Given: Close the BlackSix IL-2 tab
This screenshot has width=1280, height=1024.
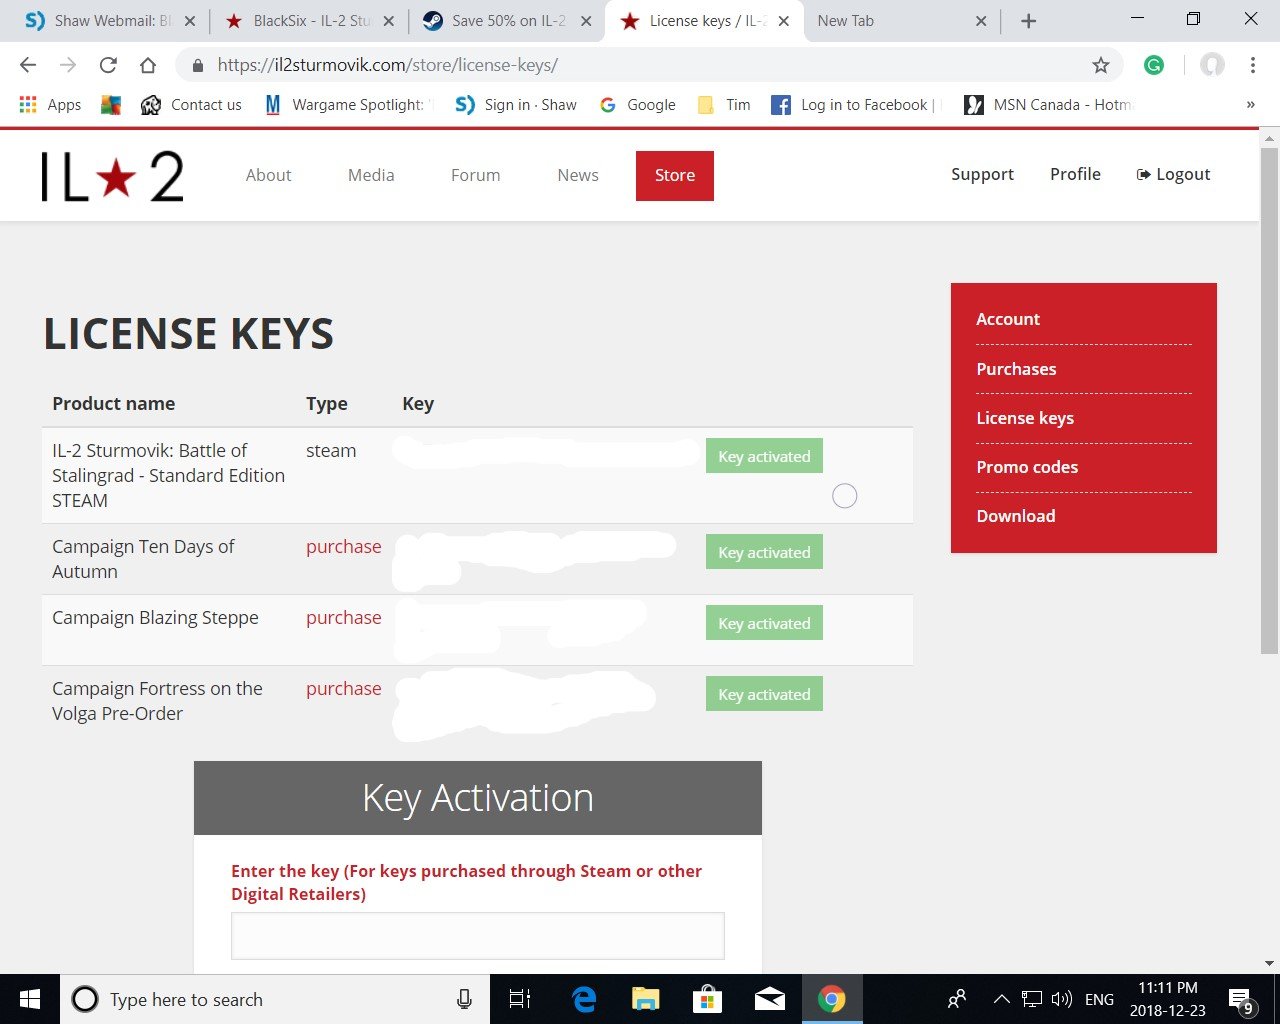Looking at the screenshot, I should [388, 21].
